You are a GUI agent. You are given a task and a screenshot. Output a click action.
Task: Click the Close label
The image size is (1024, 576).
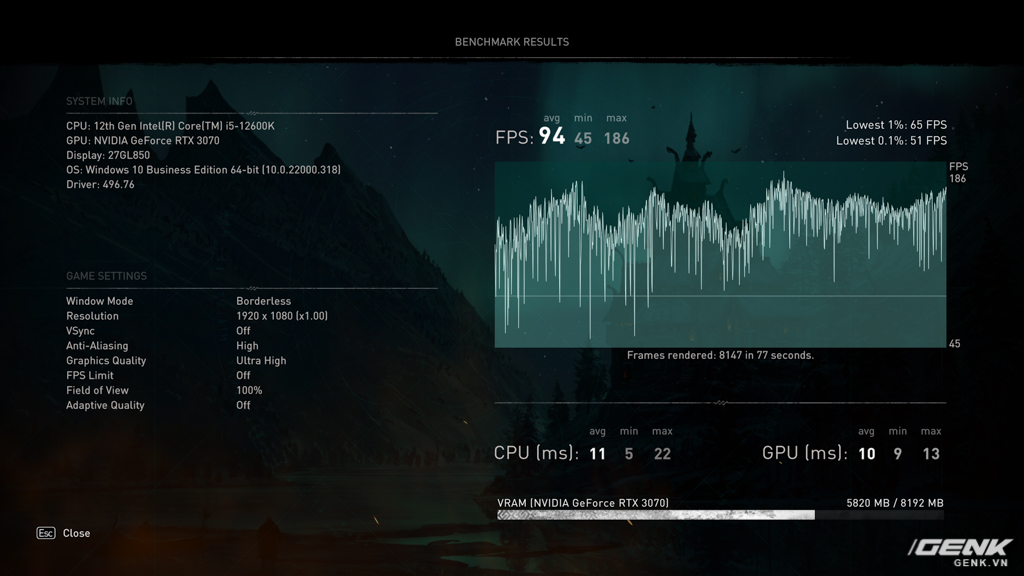76,533
